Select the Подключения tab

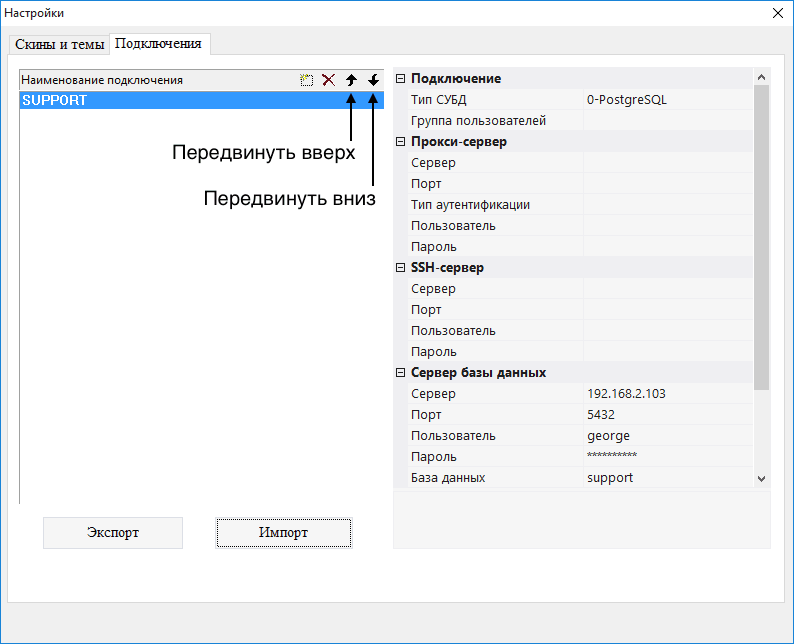pos(159,44)
